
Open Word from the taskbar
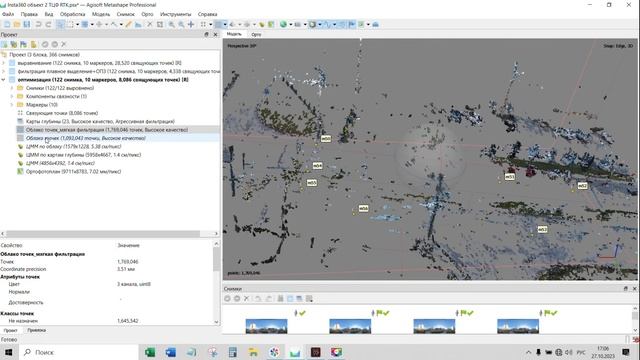171,352
